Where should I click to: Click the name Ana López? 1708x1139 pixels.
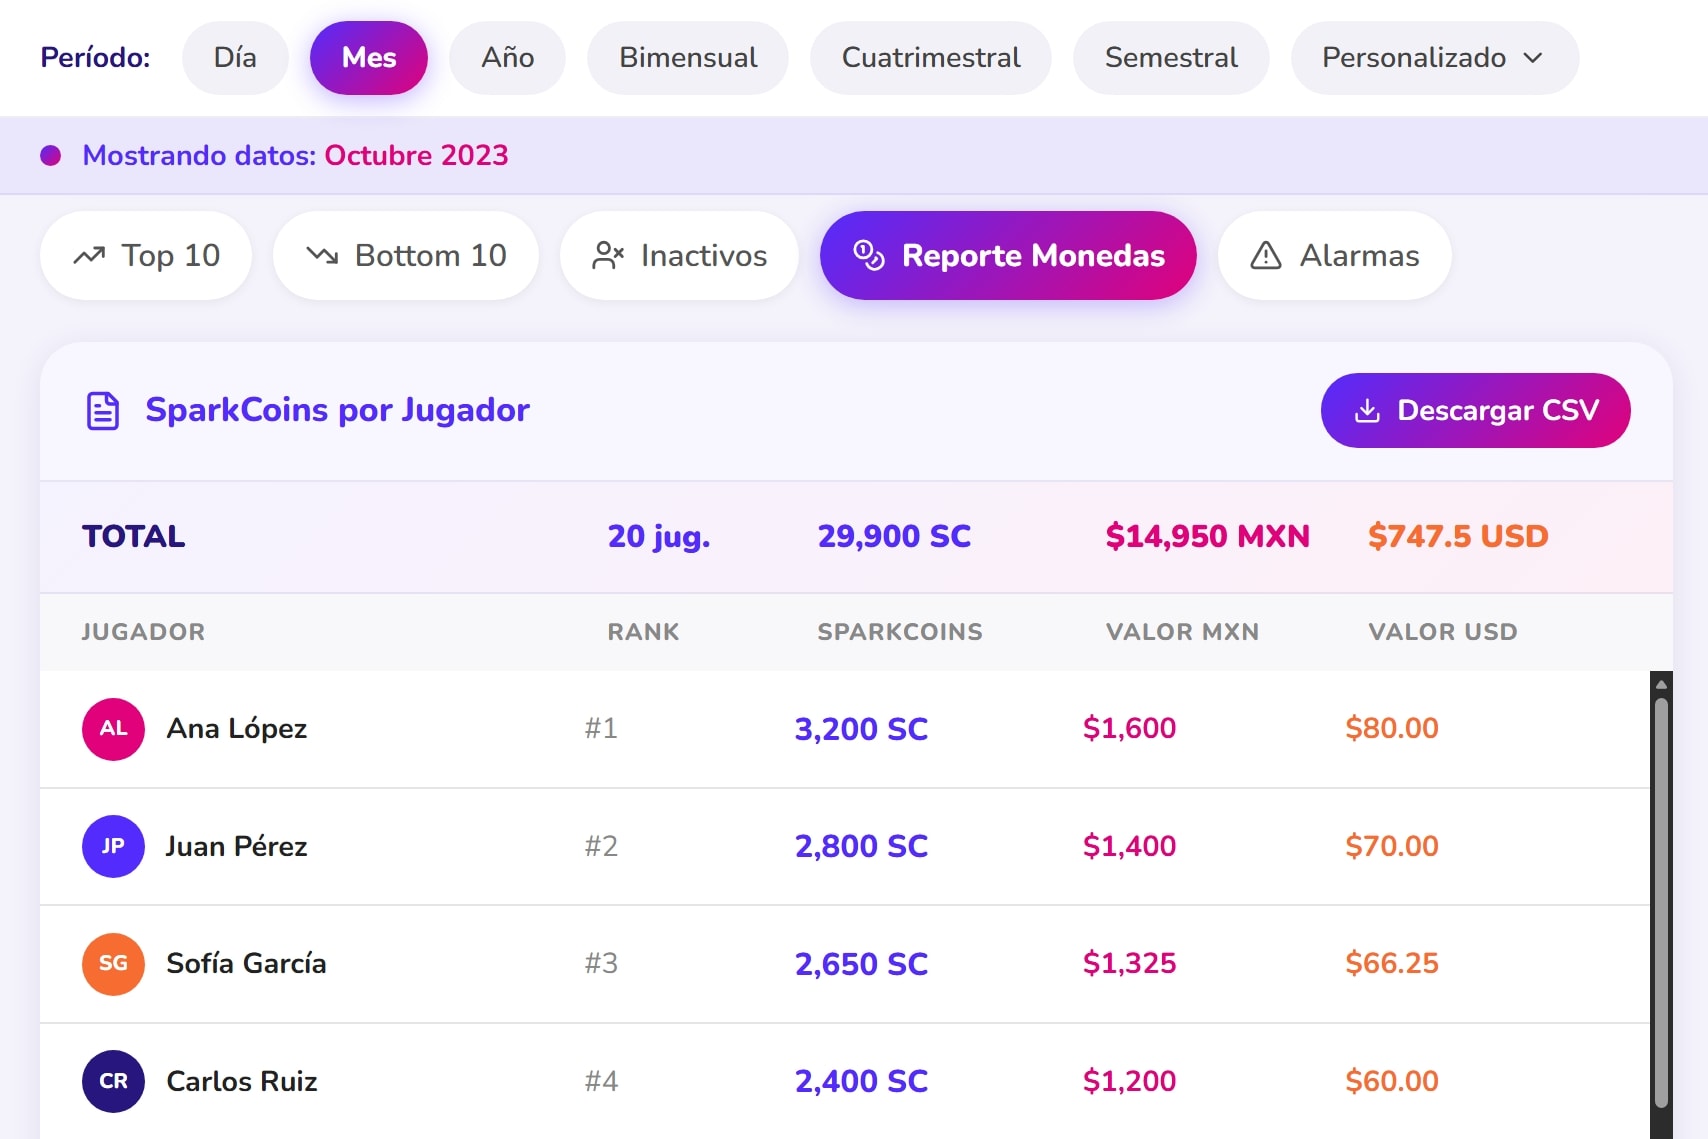[237, 729]
